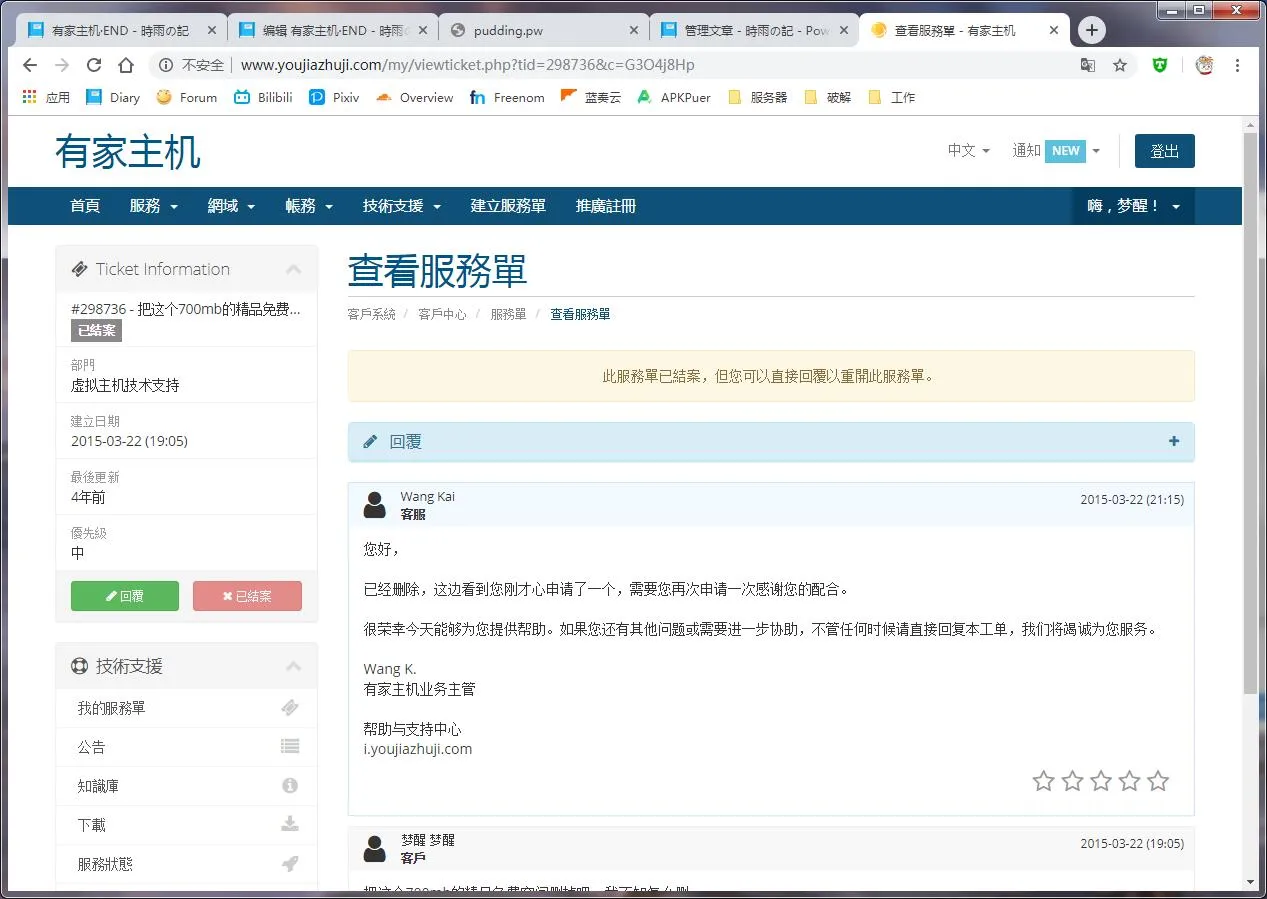Click the Bilibili bookmark icon
The width and height of the screenshot is (1267, 899).
pyautogui.click(x=239, y=97)
